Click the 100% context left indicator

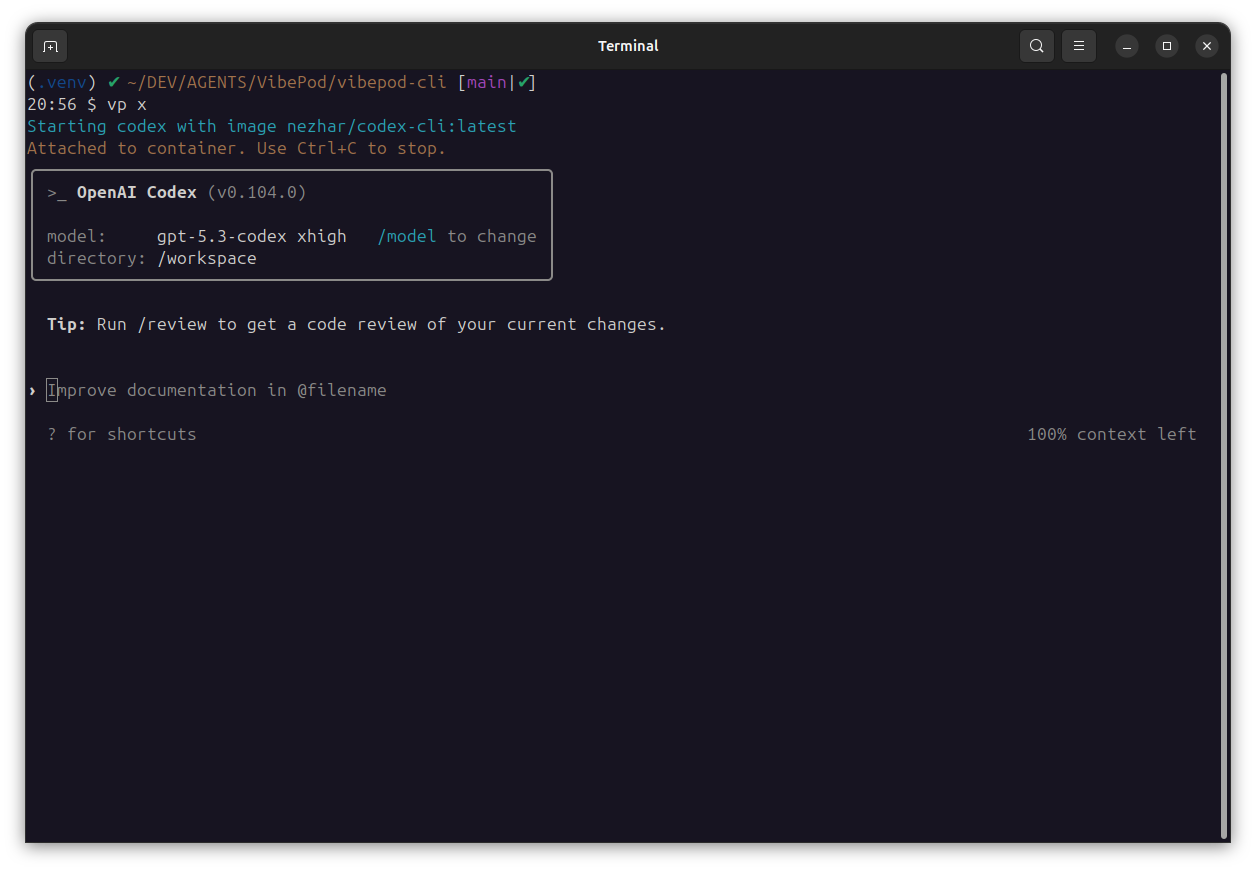(x=1111, y=434)
